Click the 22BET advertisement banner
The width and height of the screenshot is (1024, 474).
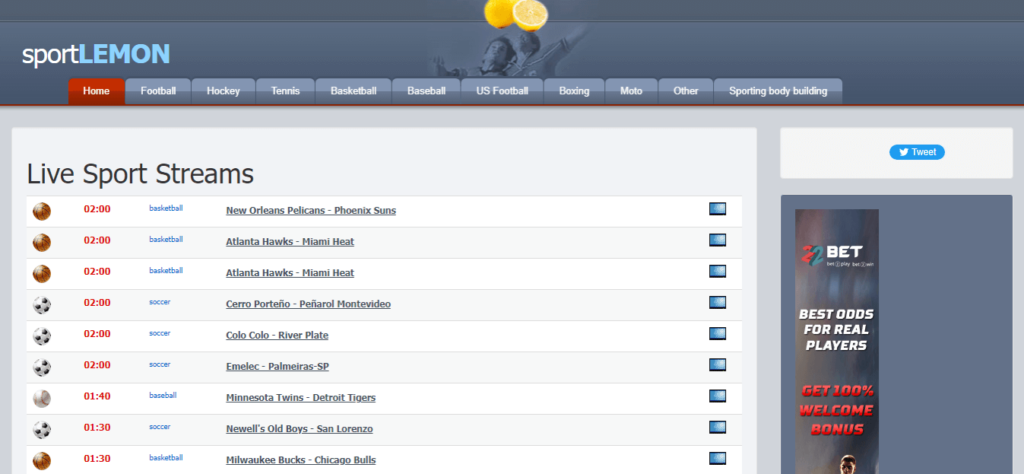837,340
